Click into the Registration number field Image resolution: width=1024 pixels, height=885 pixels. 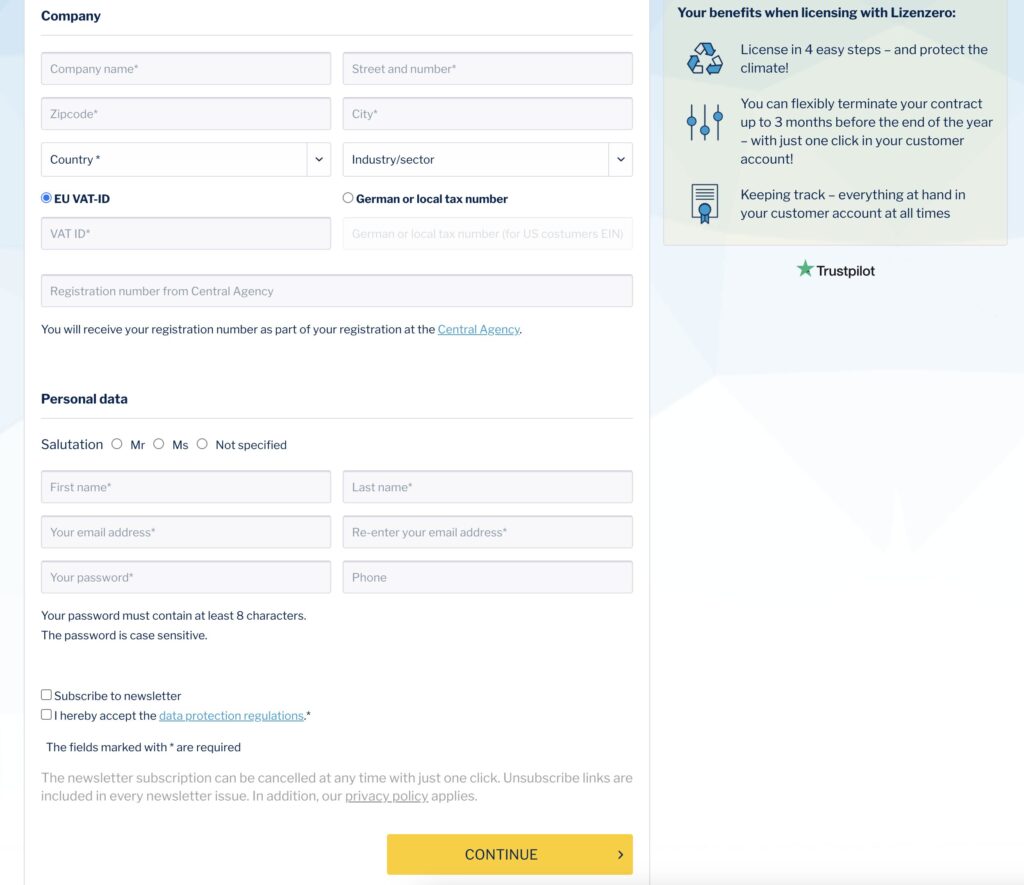click(337, 291)
